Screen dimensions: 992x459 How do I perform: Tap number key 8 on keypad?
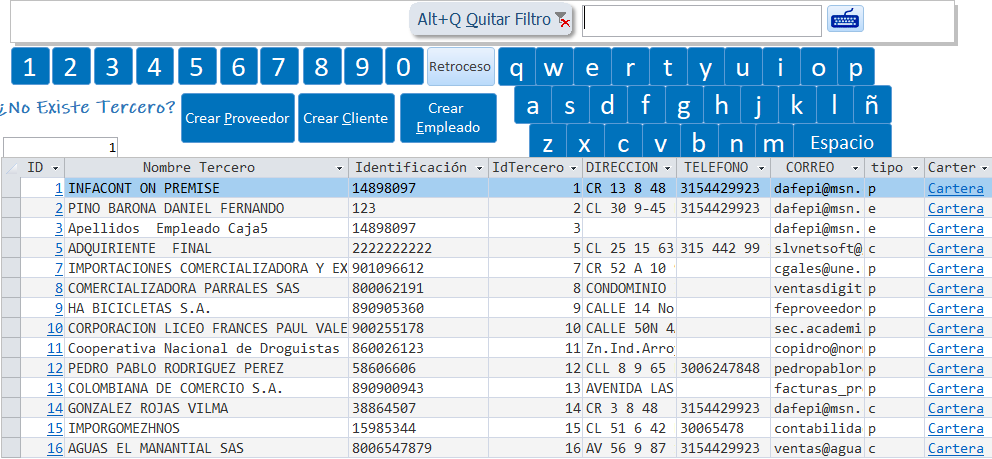point(321,66)
